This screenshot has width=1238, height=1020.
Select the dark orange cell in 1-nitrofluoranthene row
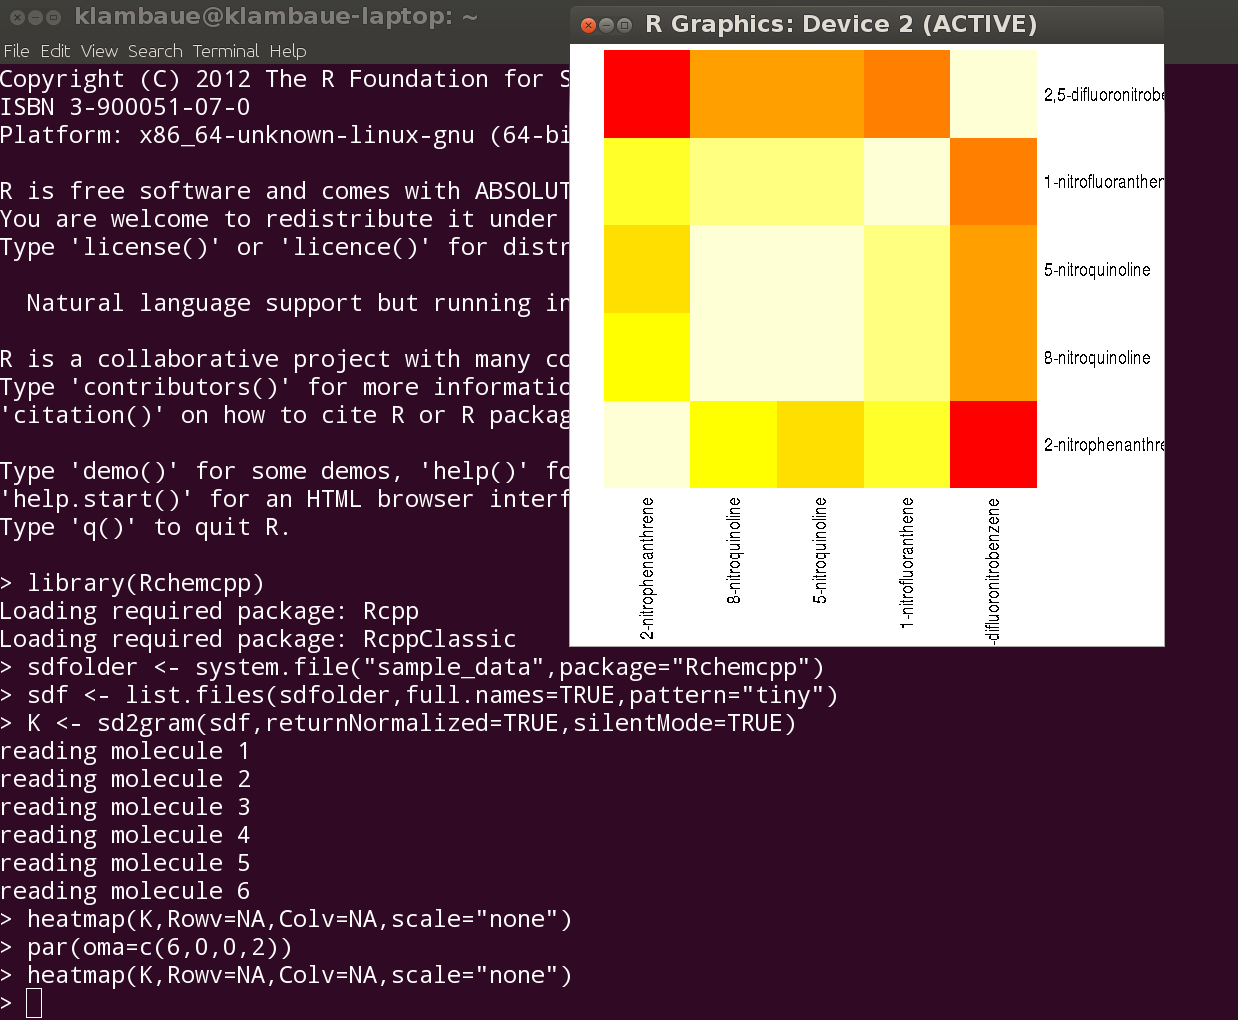pos(993,182)
